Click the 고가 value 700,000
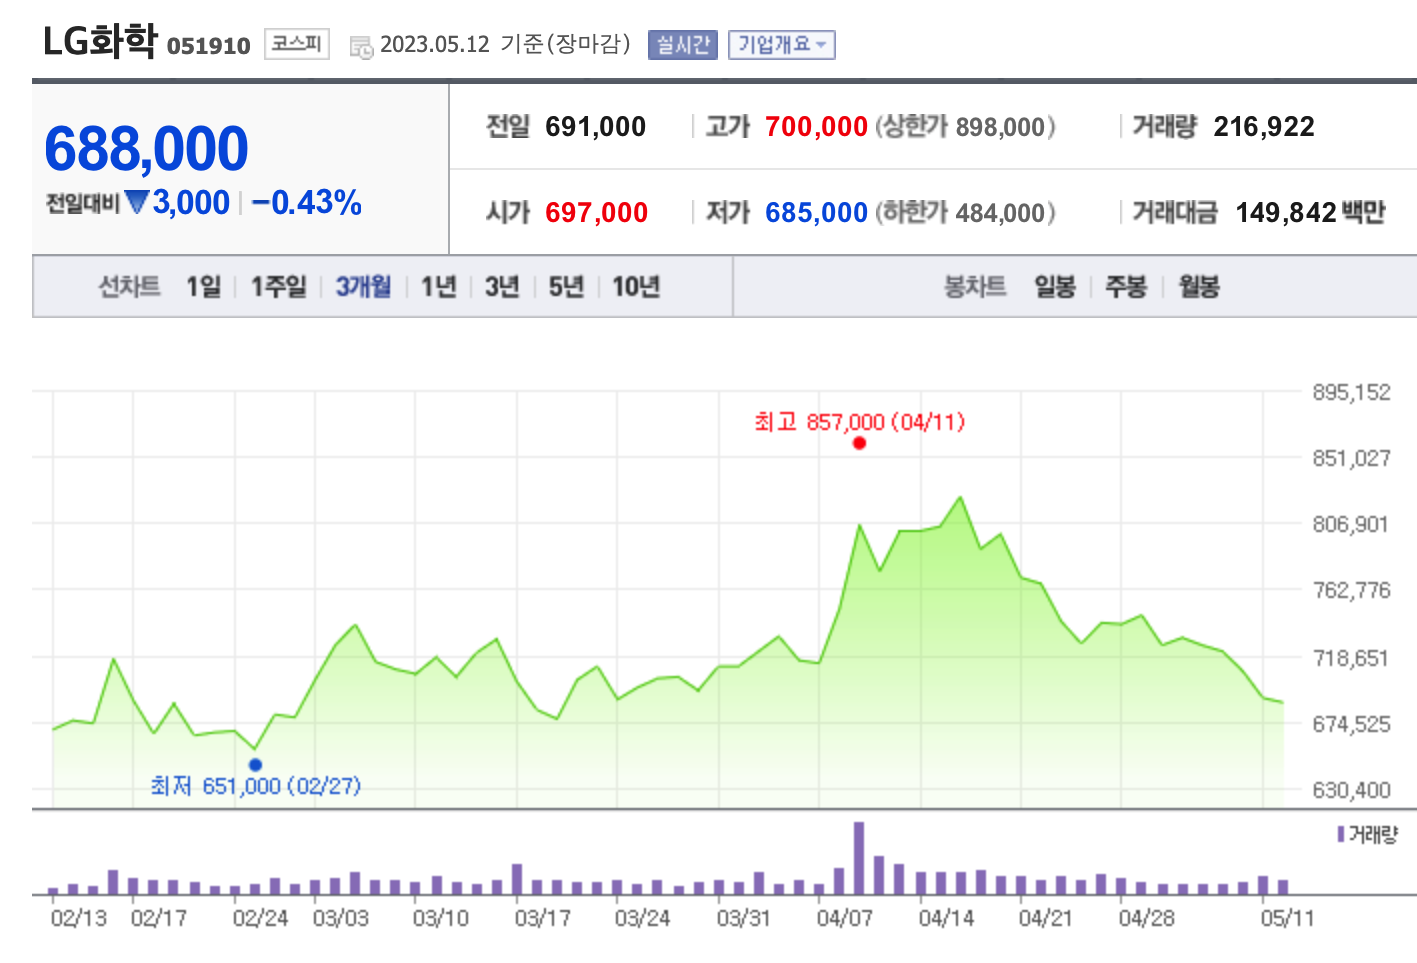Viewport: 1417px width, 963px height. coord(816,127)
